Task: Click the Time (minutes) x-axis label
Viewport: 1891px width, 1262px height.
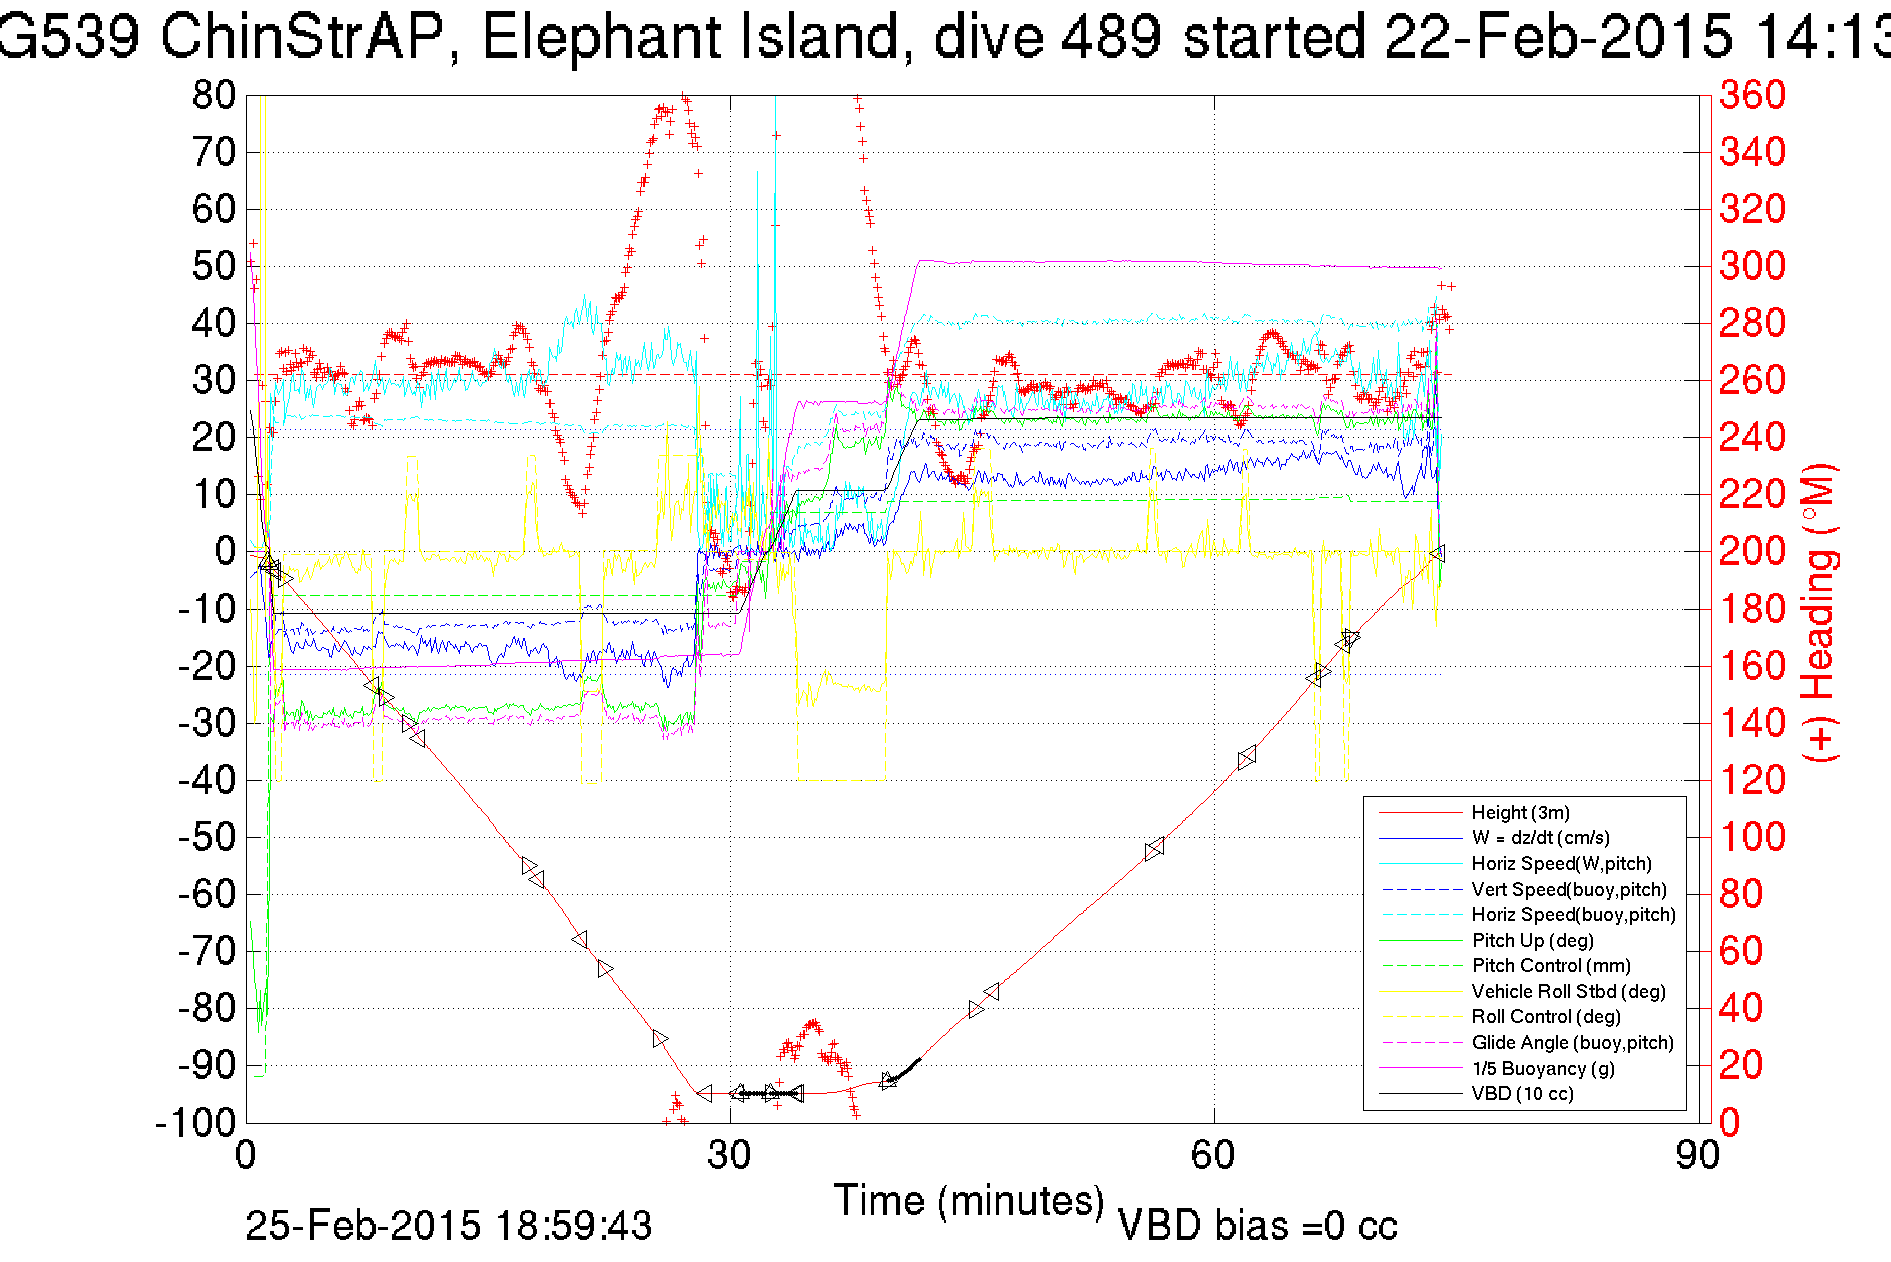Action: click(968, 1200)
